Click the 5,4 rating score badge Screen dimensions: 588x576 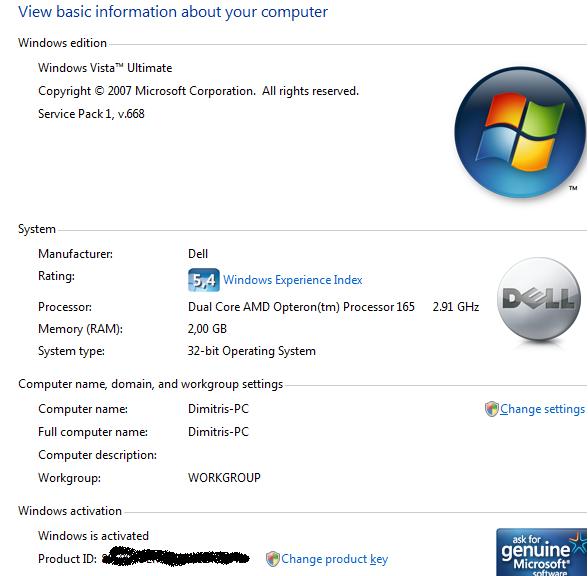(204, 280)
